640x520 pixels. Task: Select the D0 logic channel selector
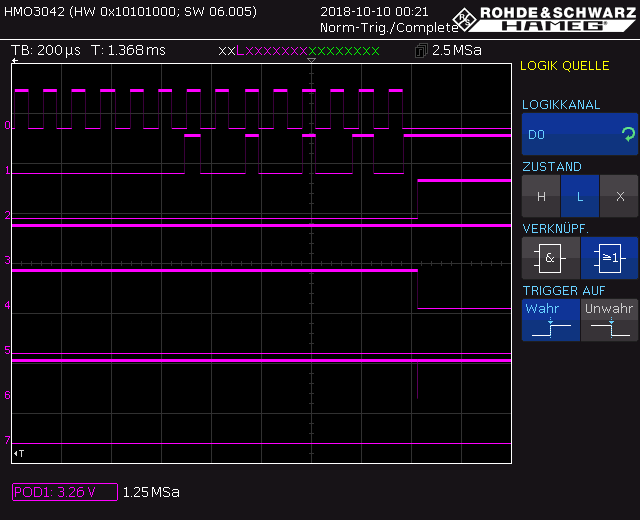pyautogui.click(x=580, y=134)
